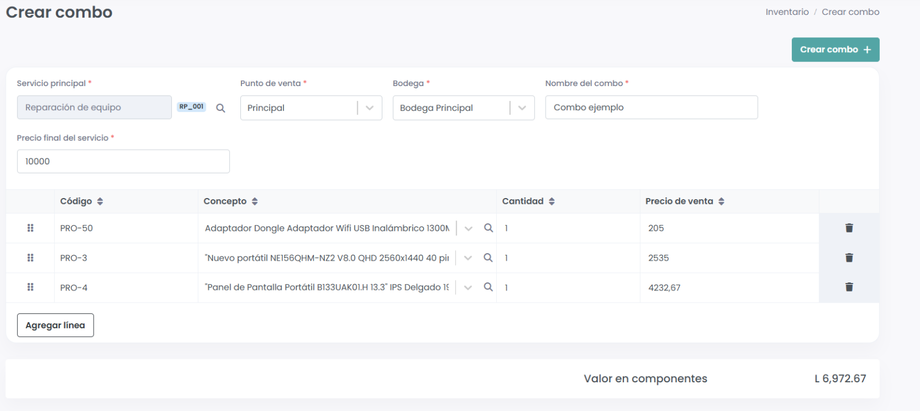Focus the Precio final del servicio input
This screenshot has width=920, height=411.
[123, 161]
